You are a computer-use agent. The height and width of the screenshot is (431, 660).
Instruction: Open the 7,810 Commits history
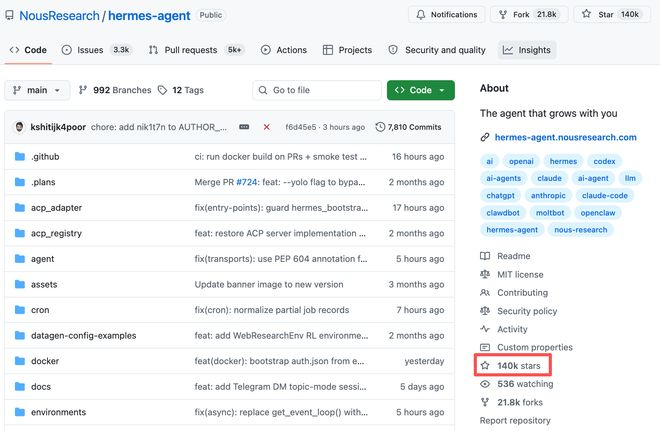point(408,127)
